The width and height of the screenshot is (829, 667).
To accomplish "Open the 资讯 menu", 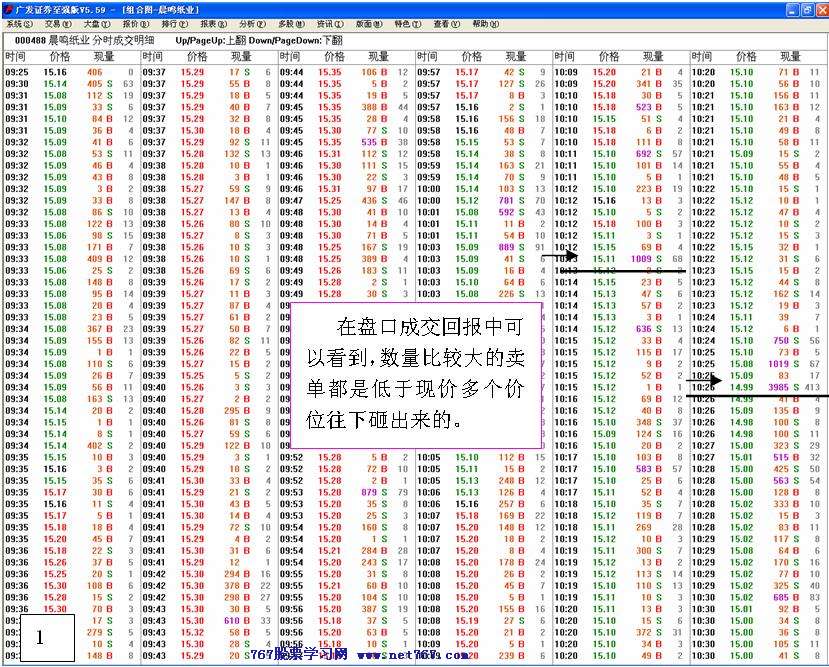I will [330, 24].
